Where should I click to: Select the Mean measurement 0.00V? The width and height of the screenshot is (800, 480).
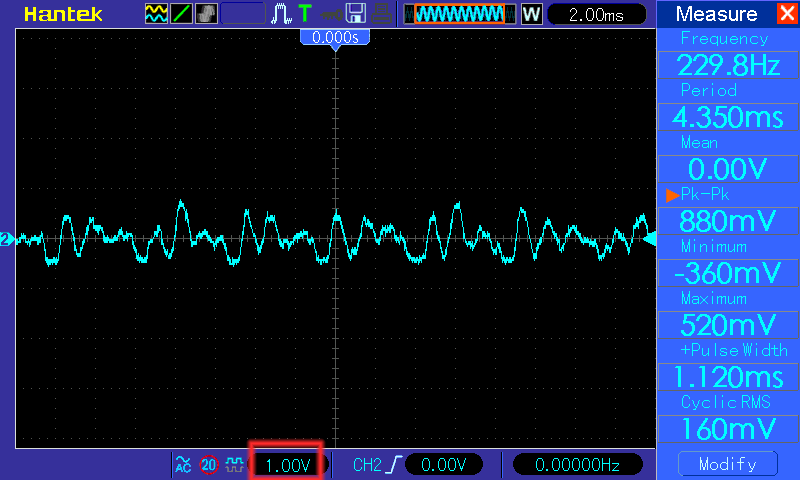point(728,169)
